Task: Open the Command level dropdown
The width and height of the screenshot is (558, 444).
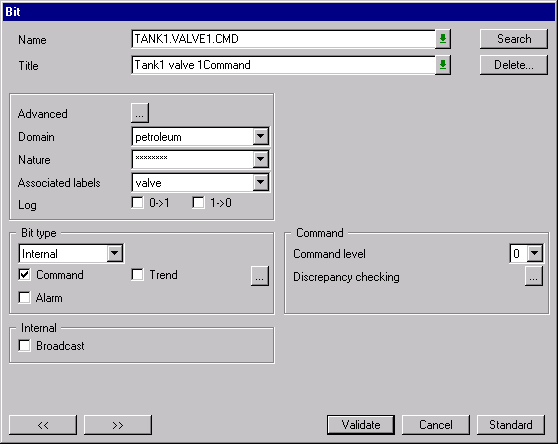Action: 535,253
